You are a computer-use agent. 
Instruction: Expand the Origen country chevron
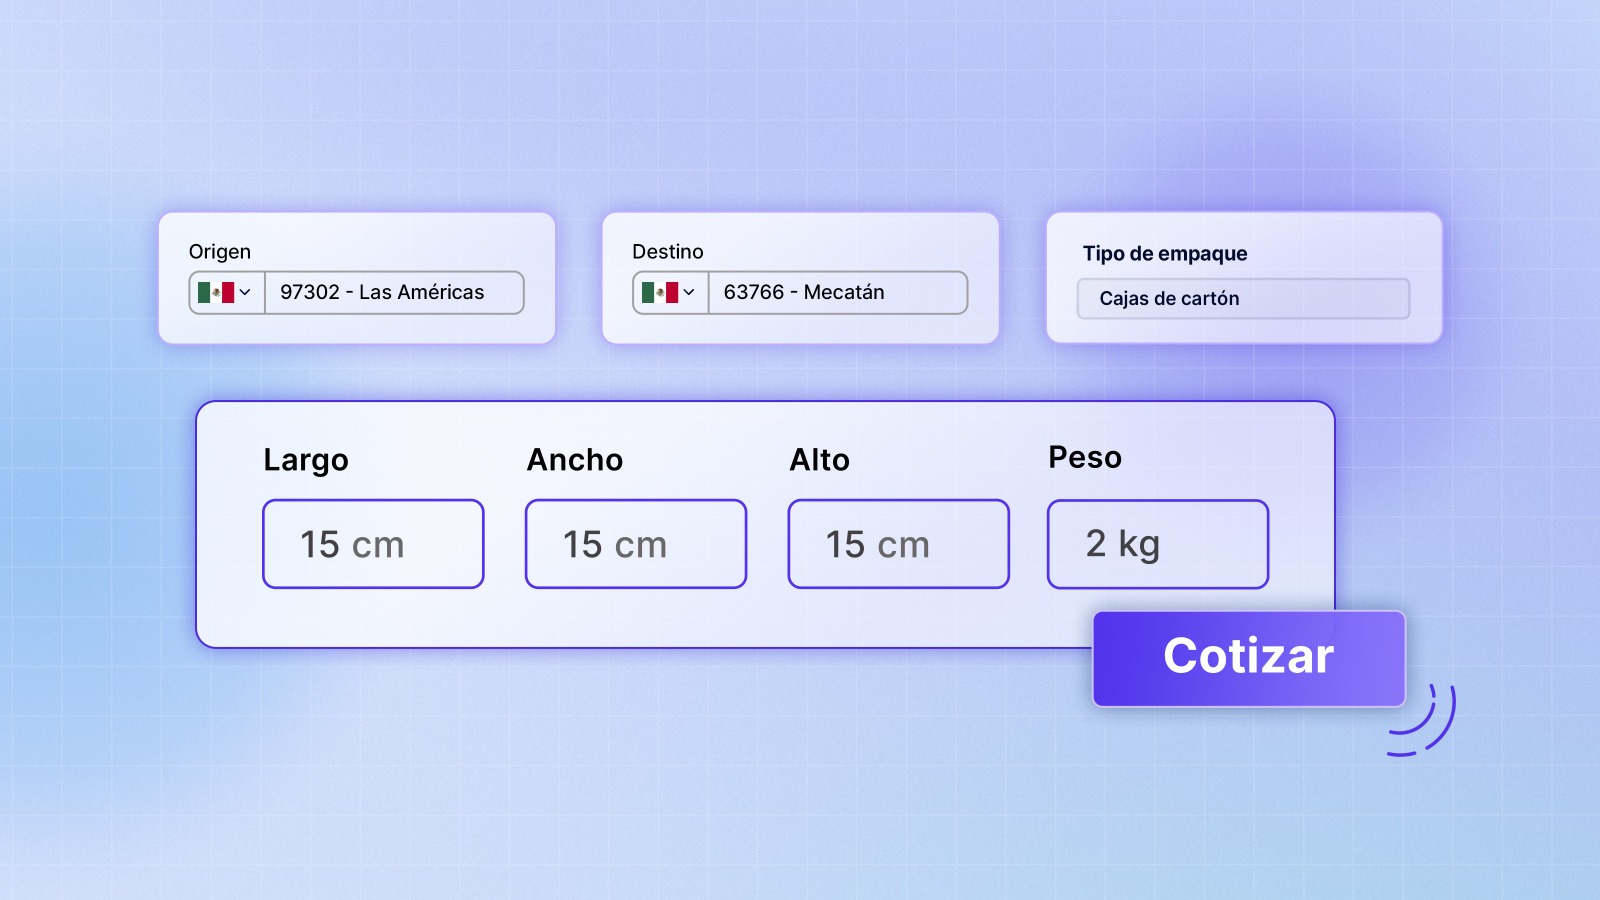245,293
